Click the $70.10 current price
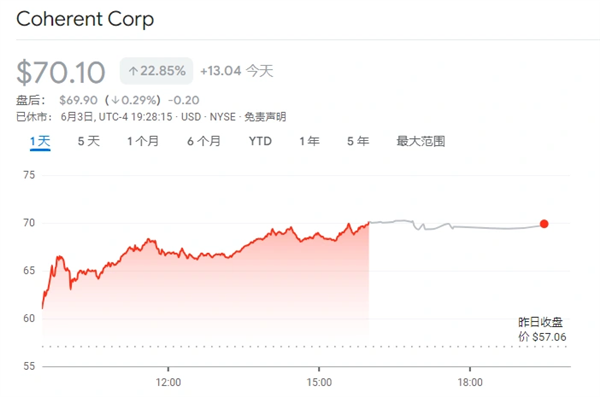Image resolution: width=600 pixels, height=397 pixels. click(x=61, y=72)
